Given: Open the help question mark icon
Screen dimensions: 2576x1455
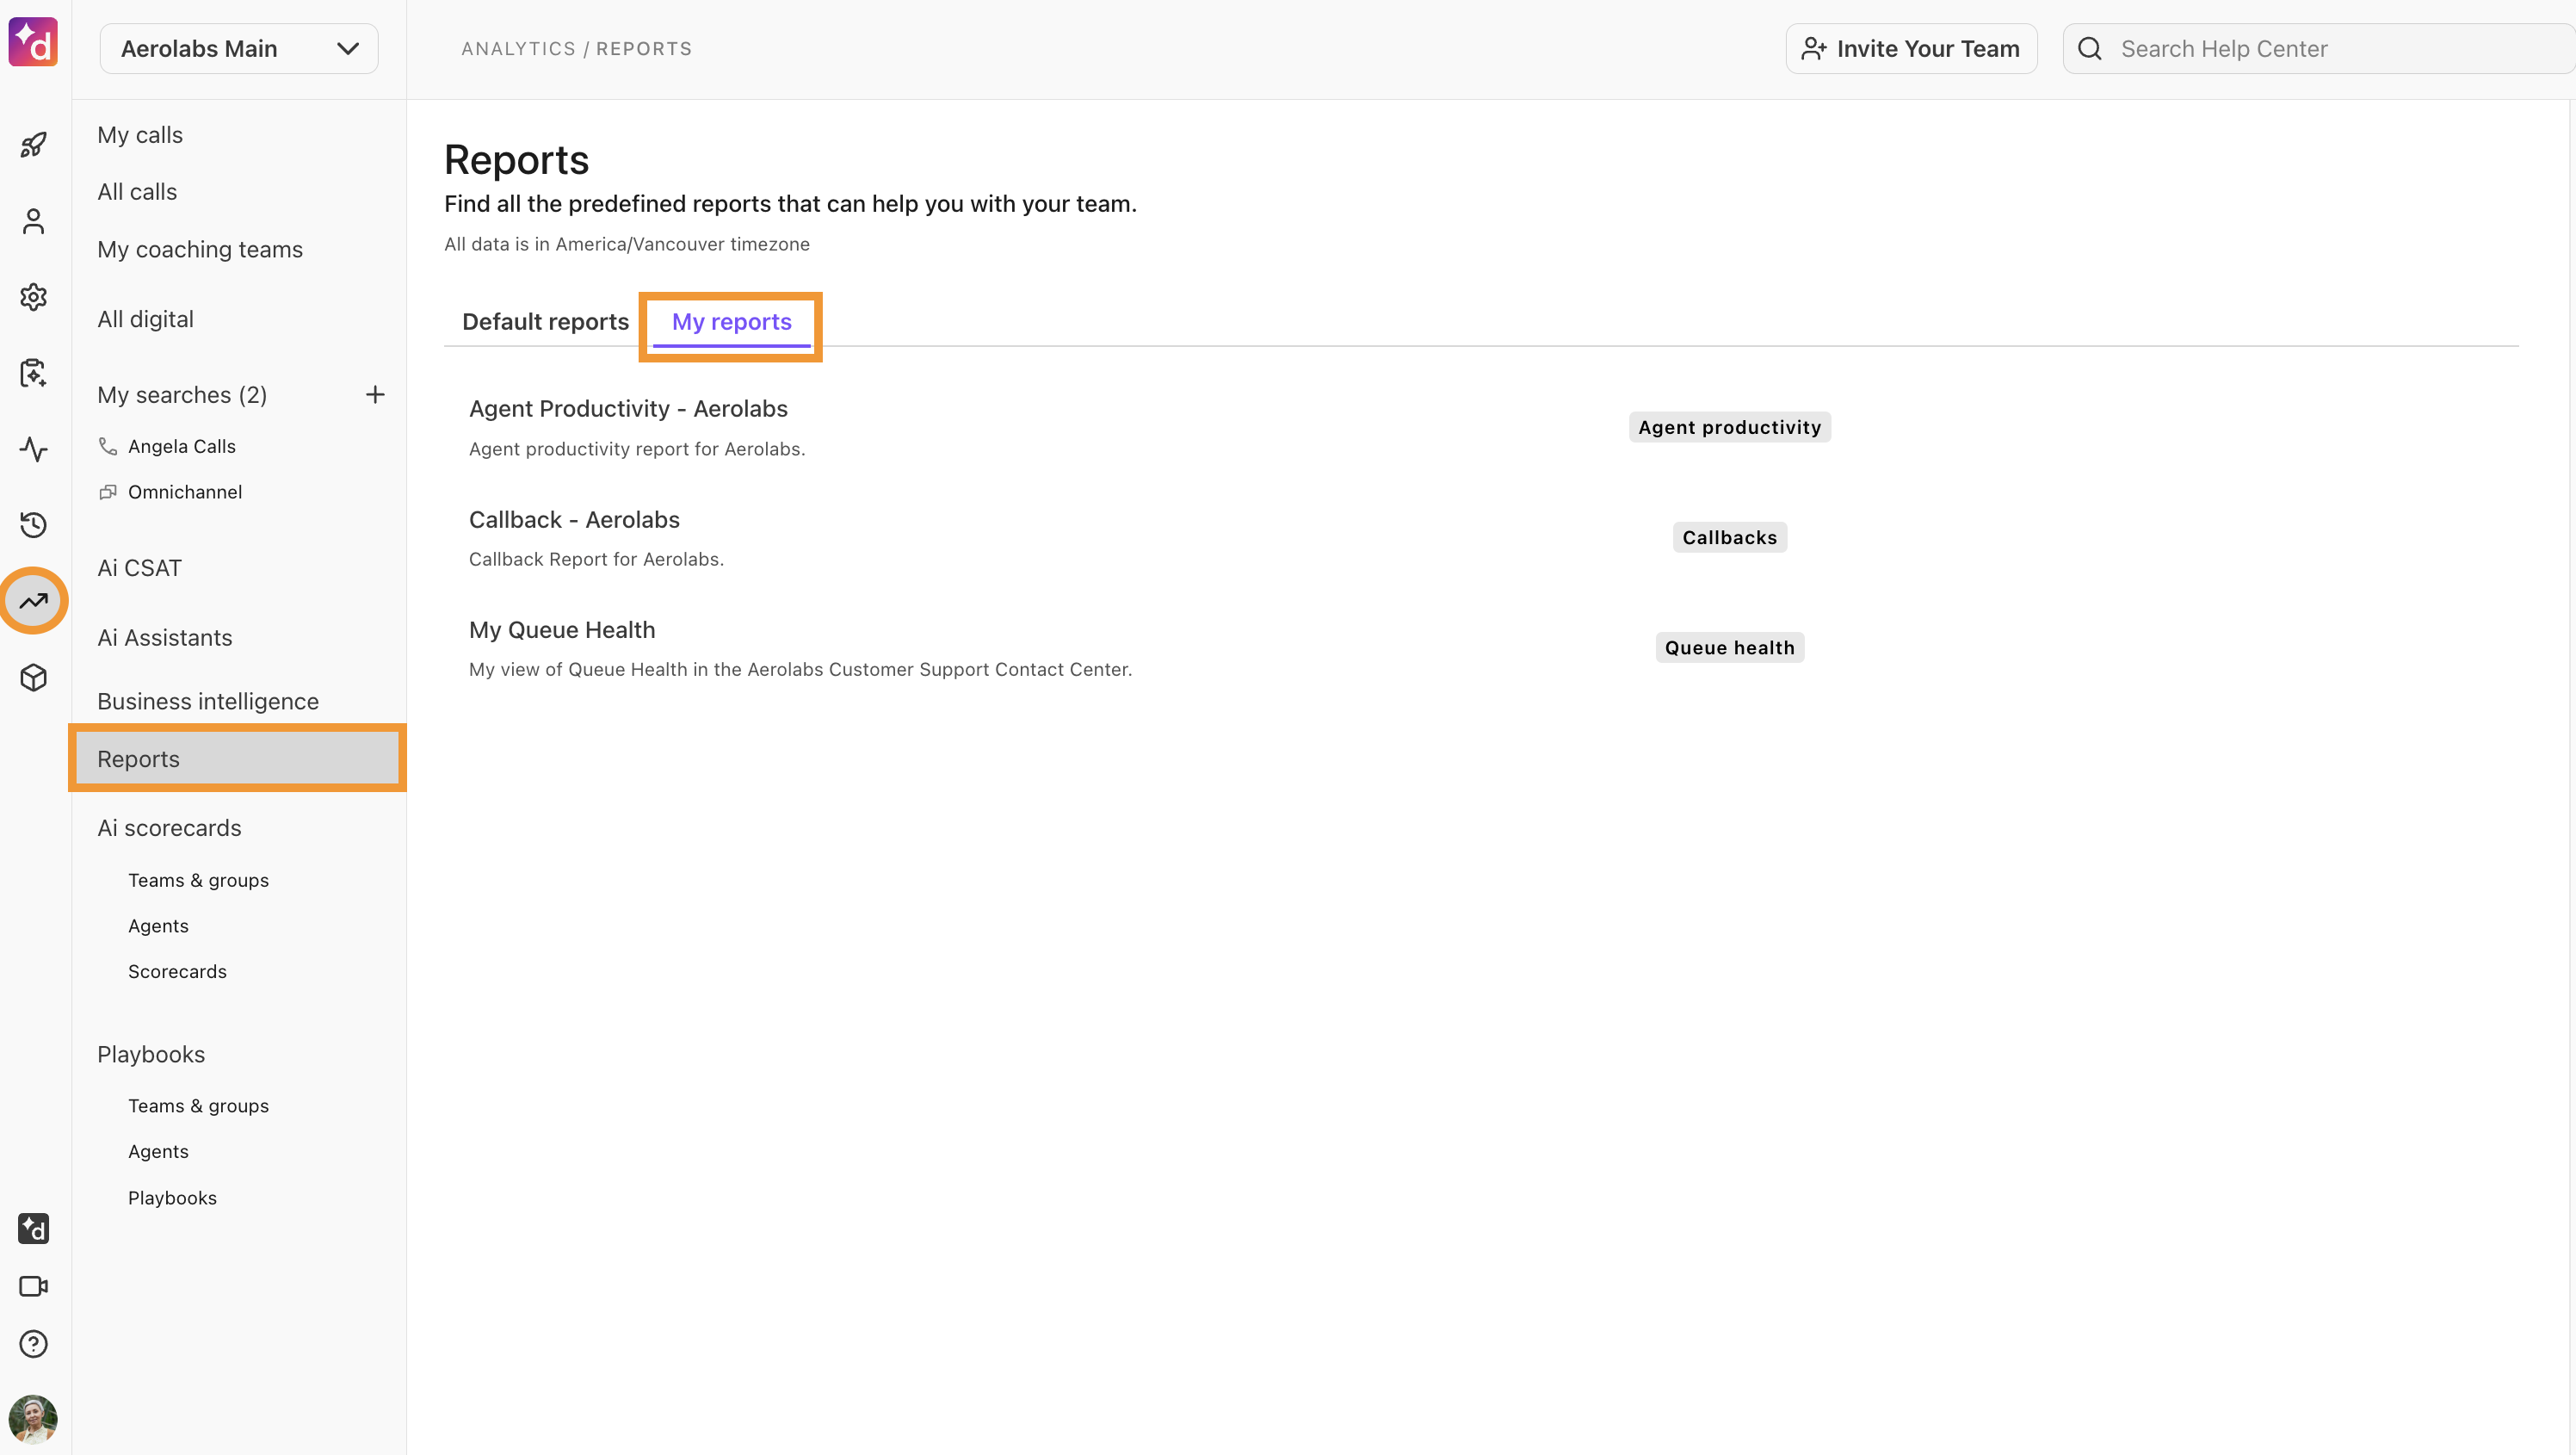Looking at the screenshot, I should coord(33,1344).
